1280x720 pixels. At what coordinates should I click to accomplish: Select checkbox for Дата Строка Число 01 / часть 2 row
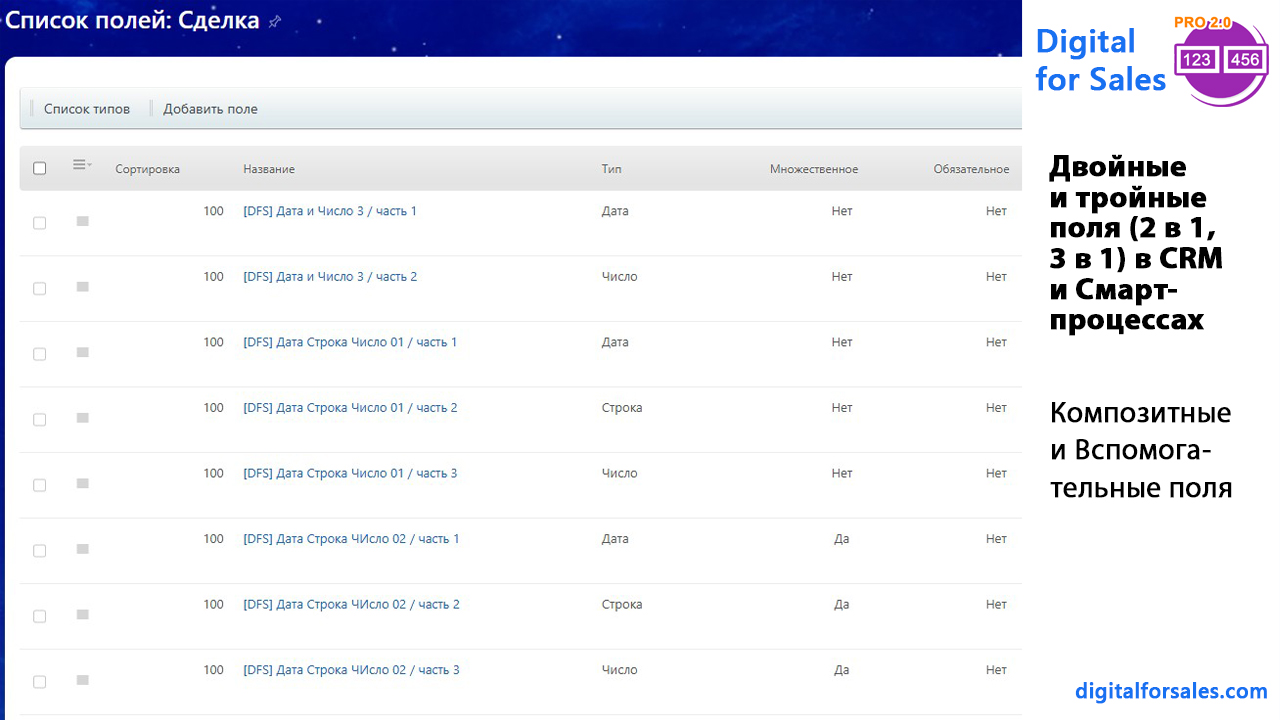(x=40, y=419)
